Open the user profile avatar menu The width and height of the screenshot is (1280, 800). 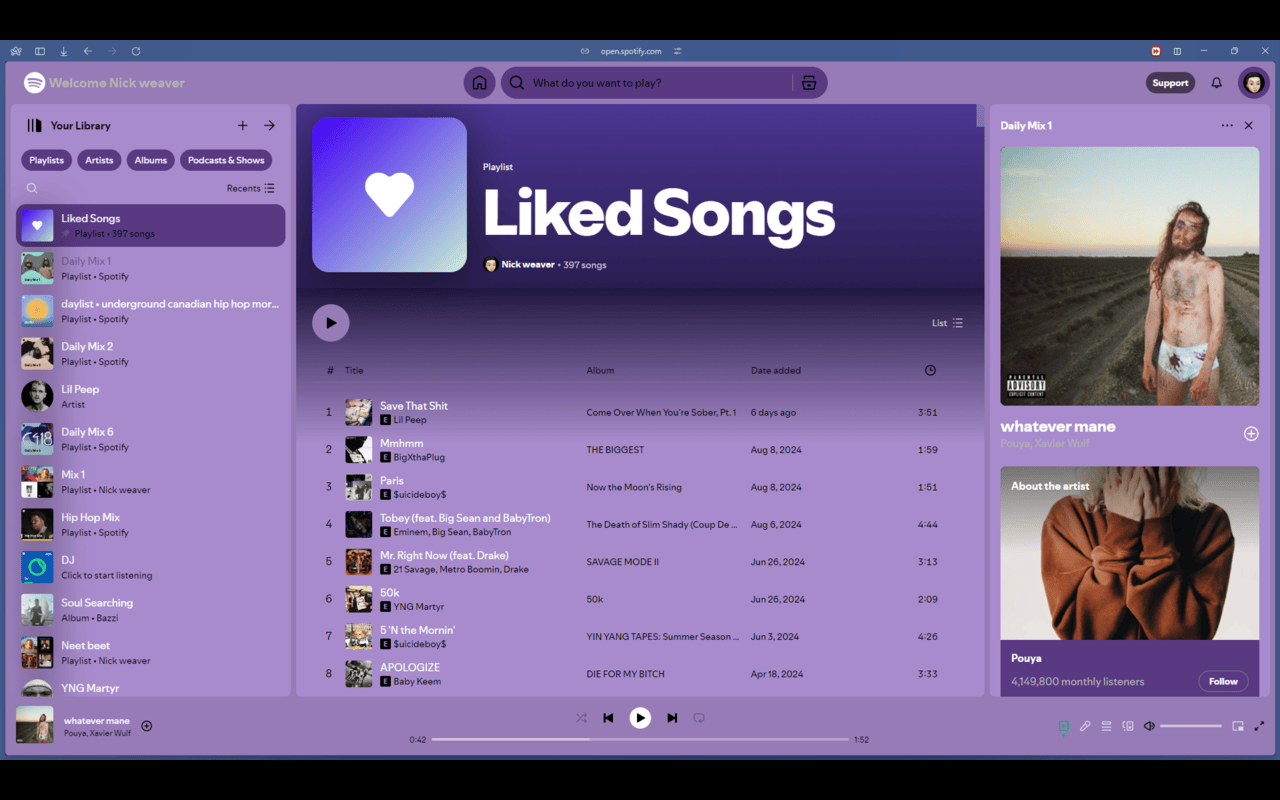click(x=1253, y=83)
